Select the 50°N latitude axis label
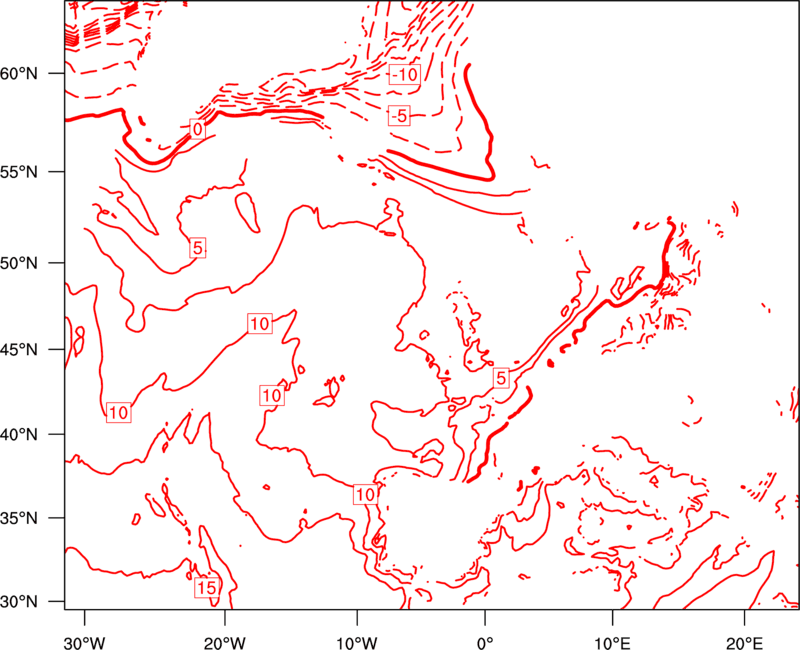Screen dimensions: 800x650 (19, 263)
